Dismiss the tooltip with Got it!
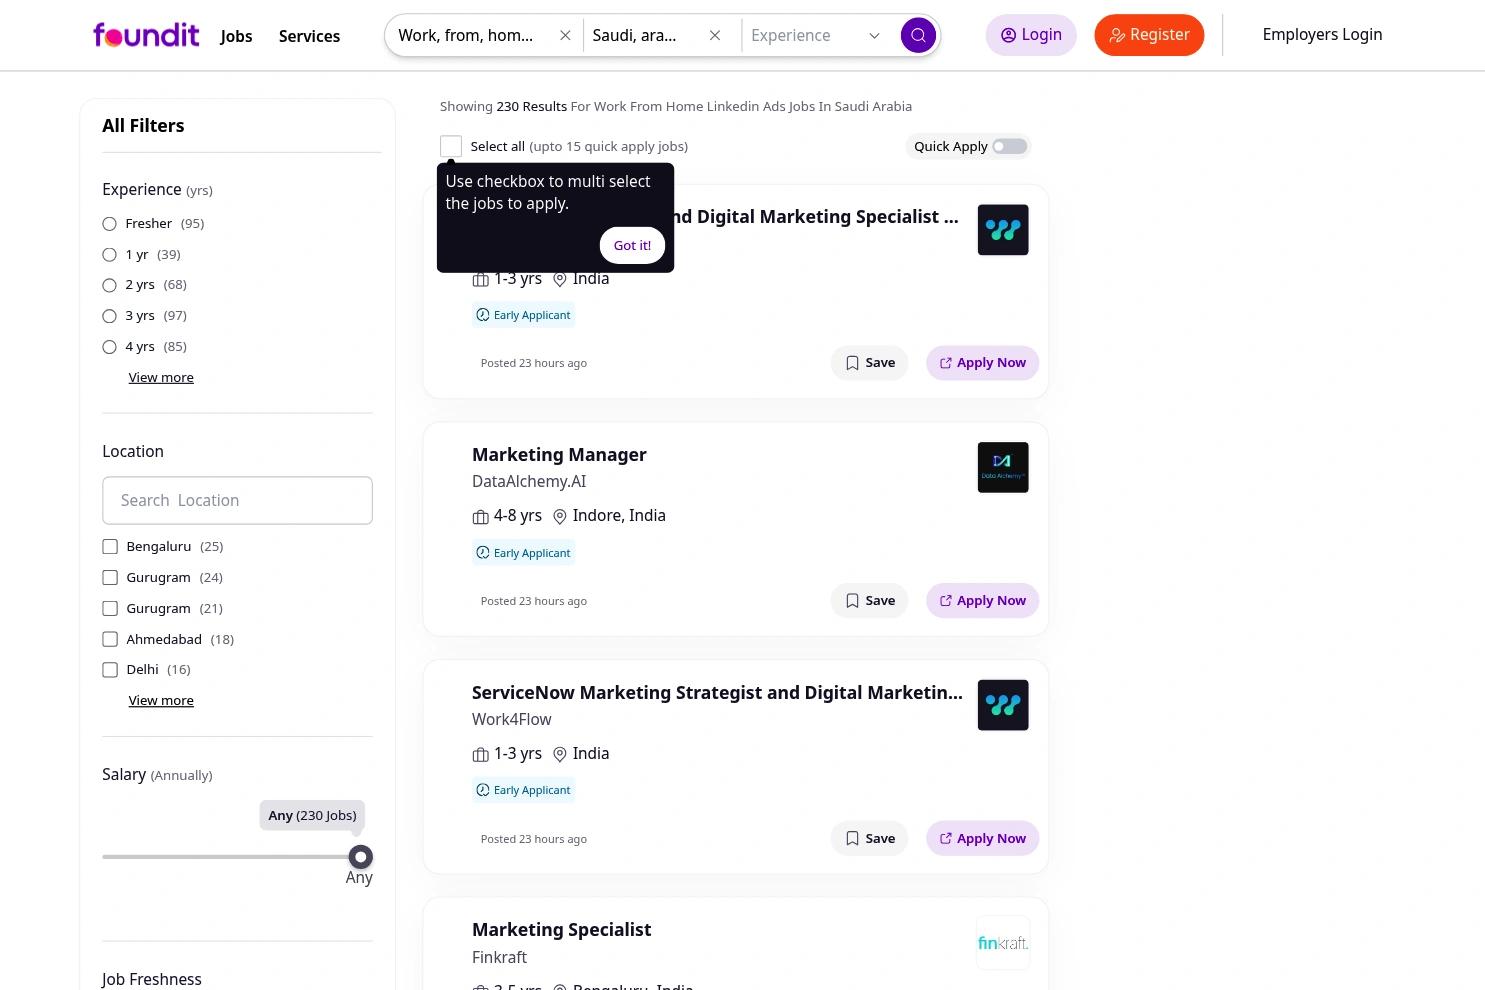 (x=632, y=245)
